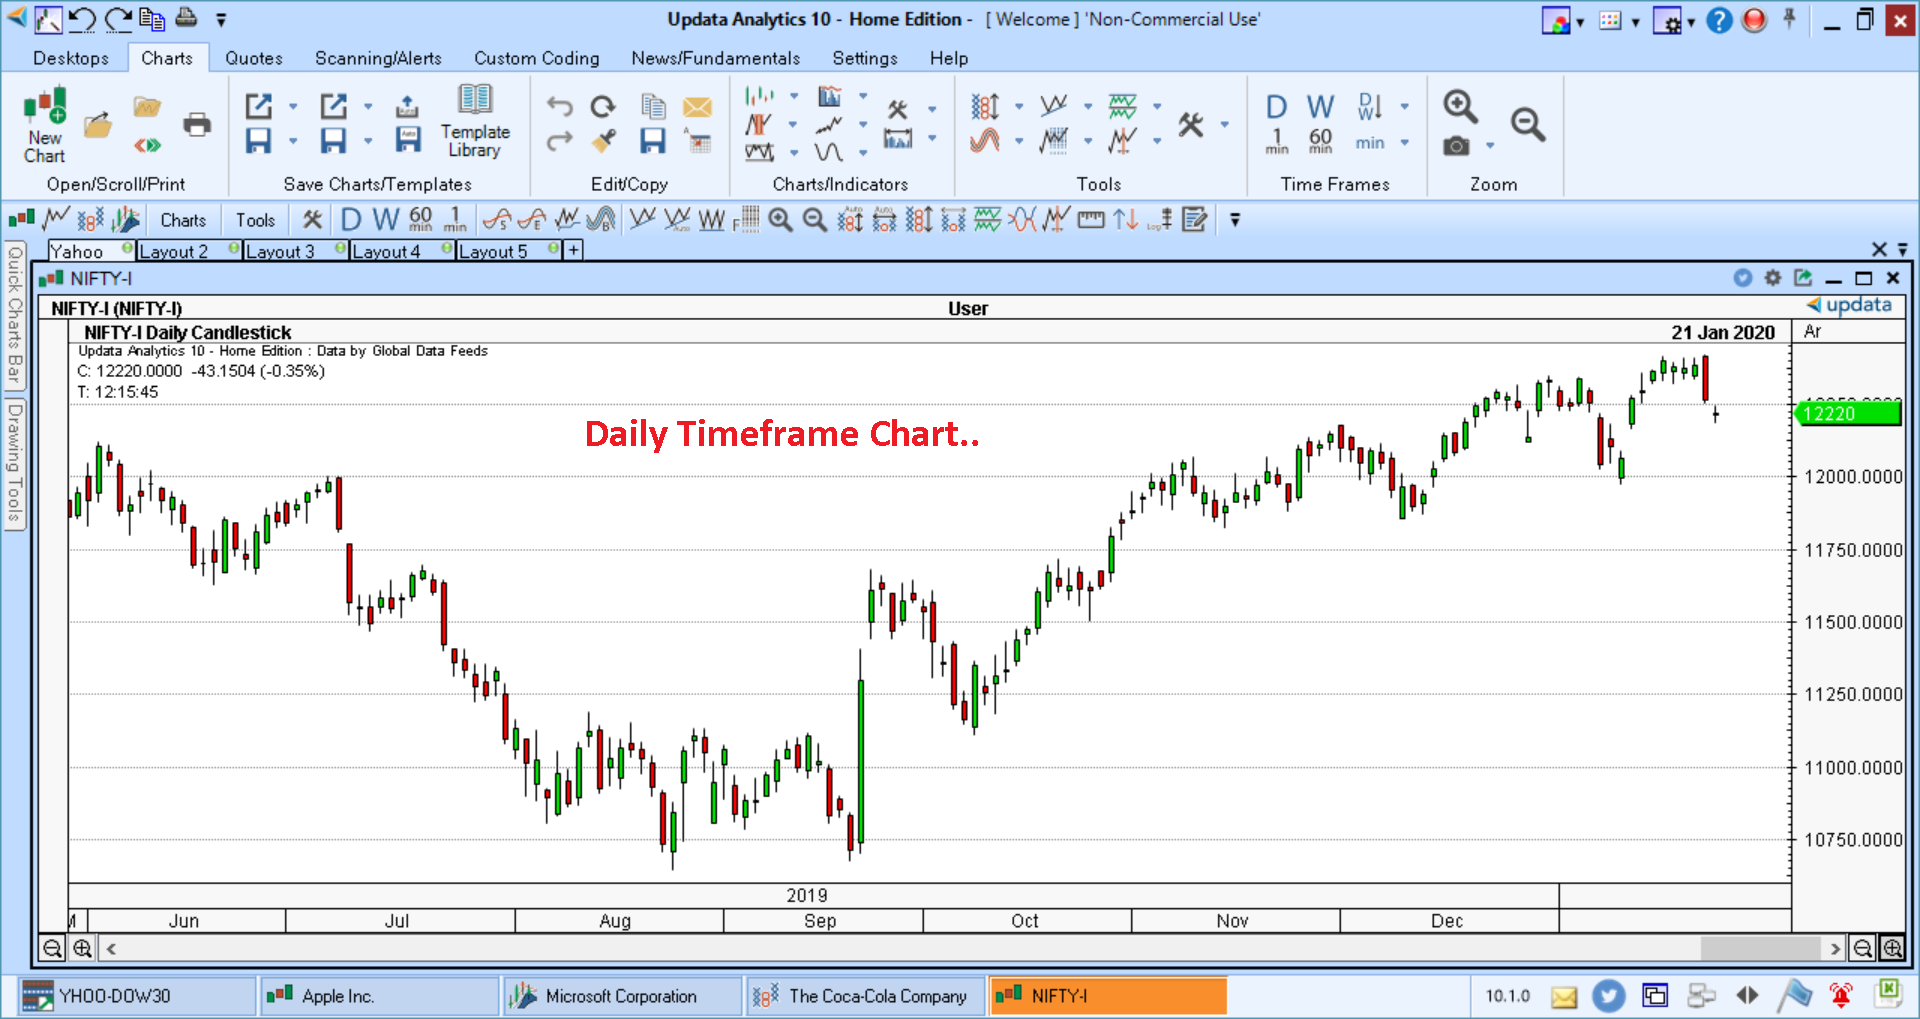Open the Custom Coding ribbon tab
The height and width of the screenshot is (1019, 1920).
point(537,58)
